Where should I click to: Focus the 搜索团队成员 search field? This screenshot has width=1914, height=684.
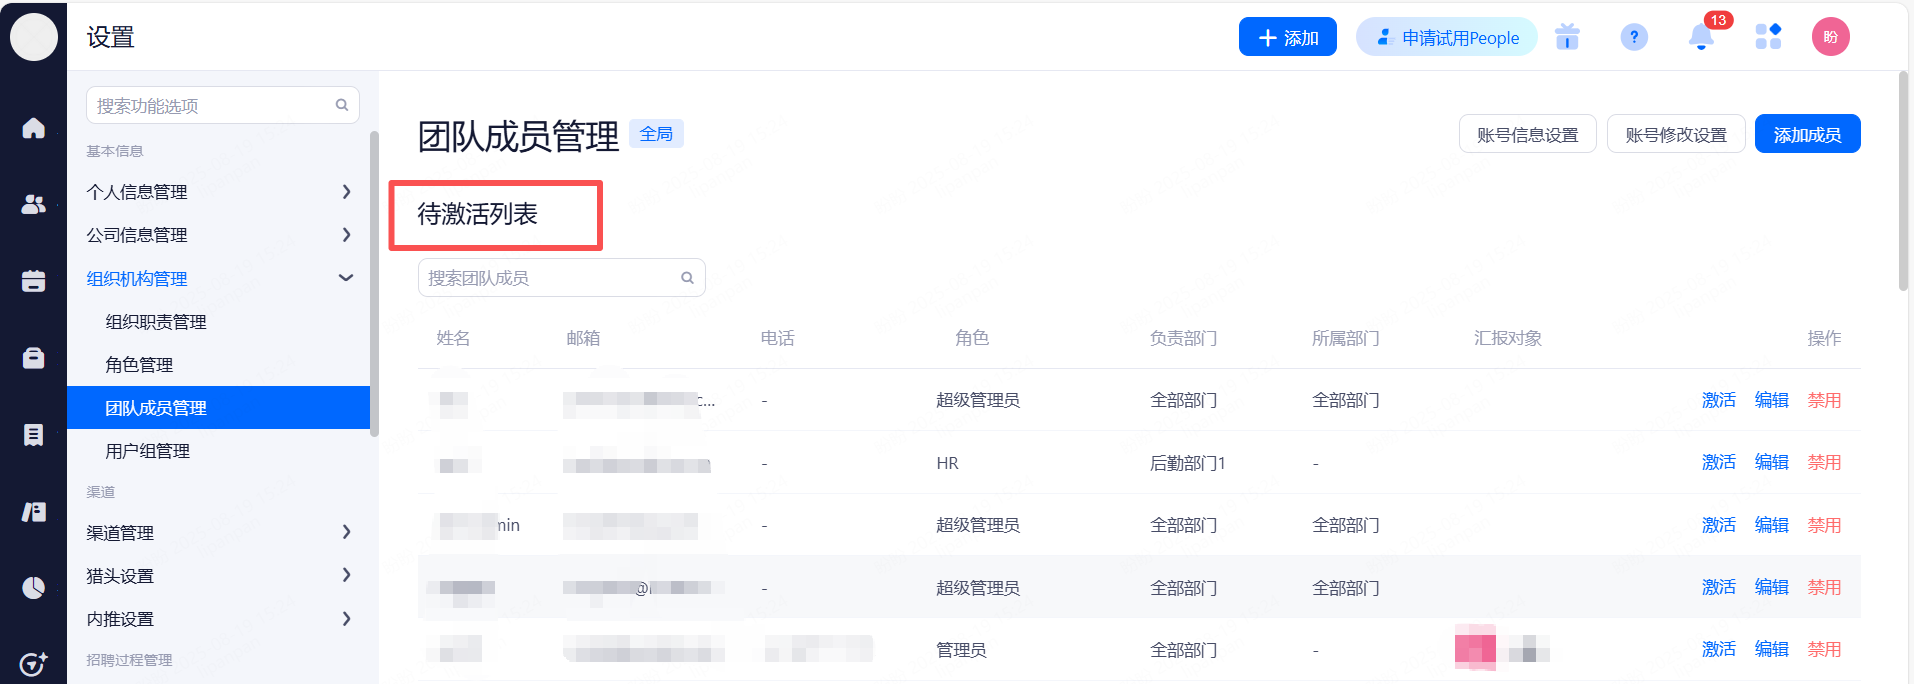[550, 278]
